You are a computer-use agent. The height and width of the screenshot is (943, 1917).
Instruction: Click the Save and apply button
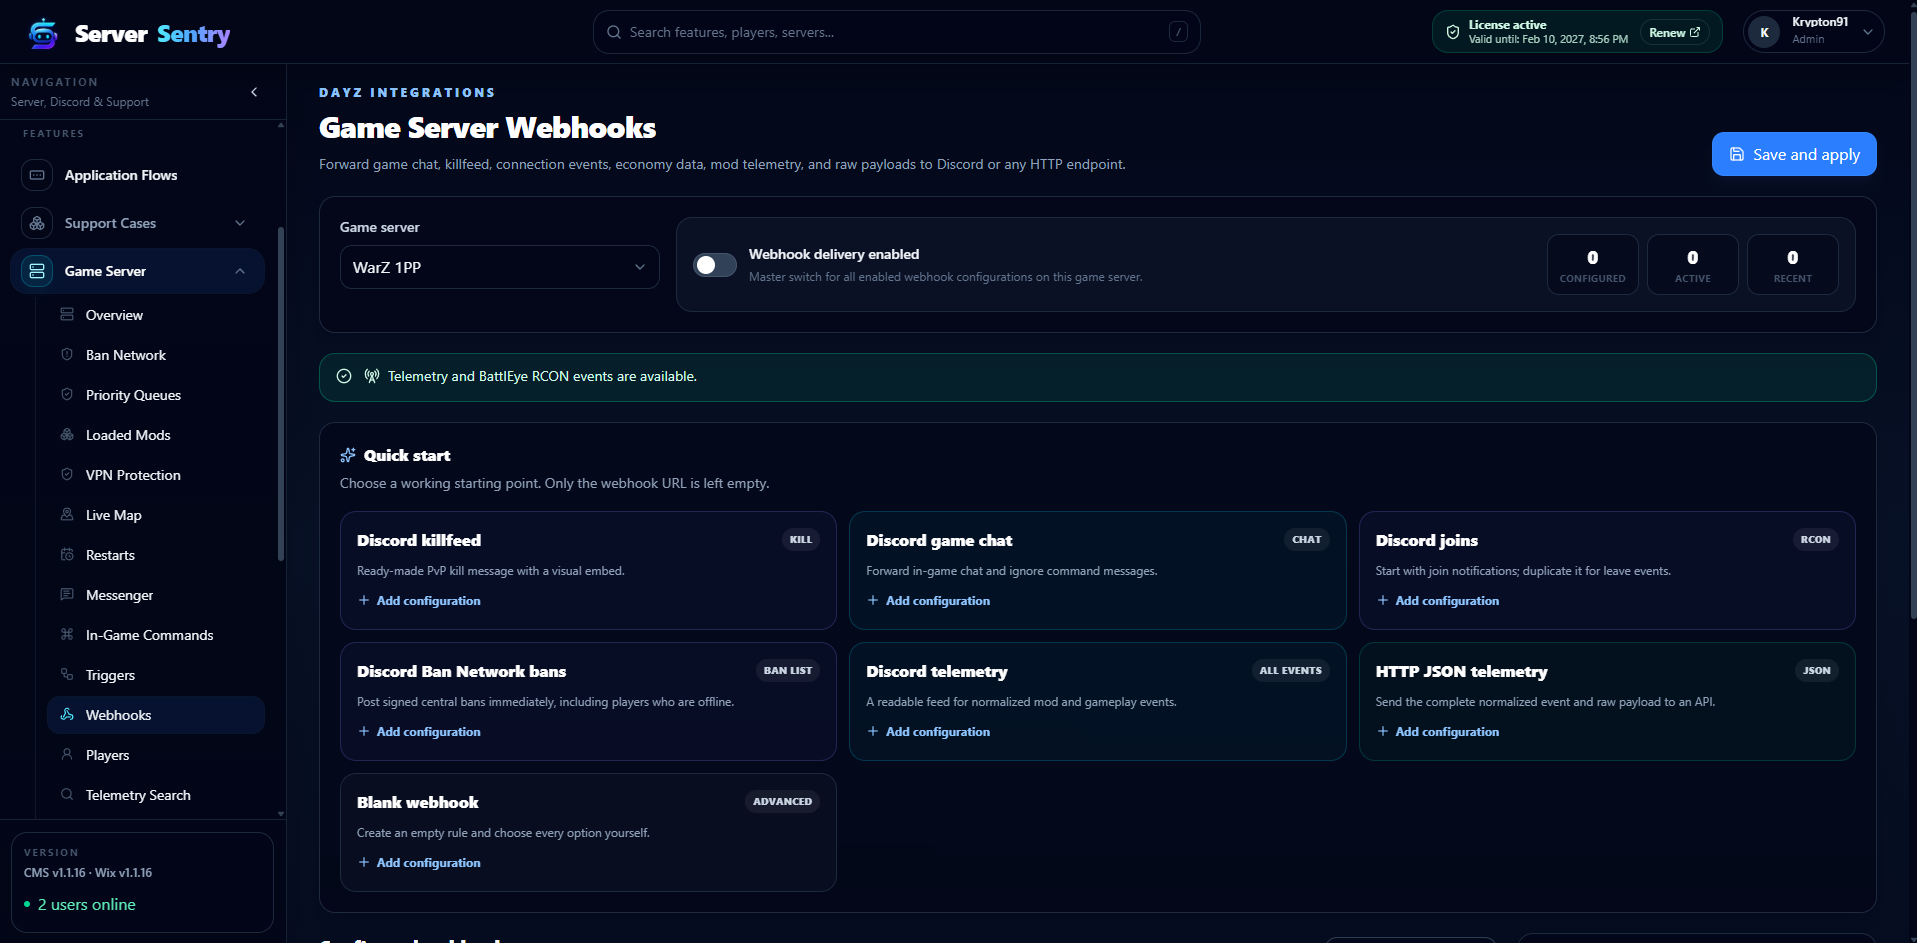[x=1794, y=154]
